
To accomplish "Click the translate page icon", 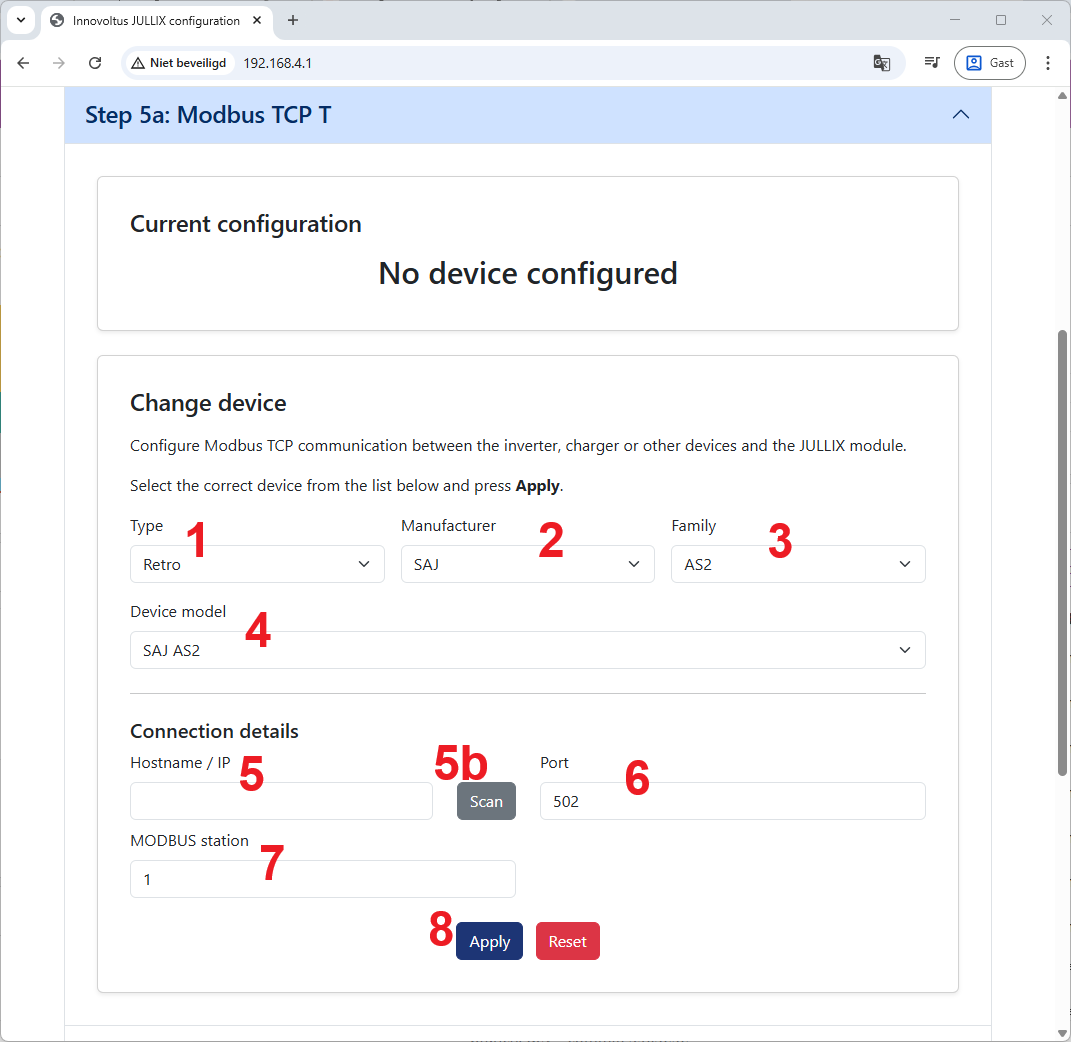I will [x=881, y=63].
